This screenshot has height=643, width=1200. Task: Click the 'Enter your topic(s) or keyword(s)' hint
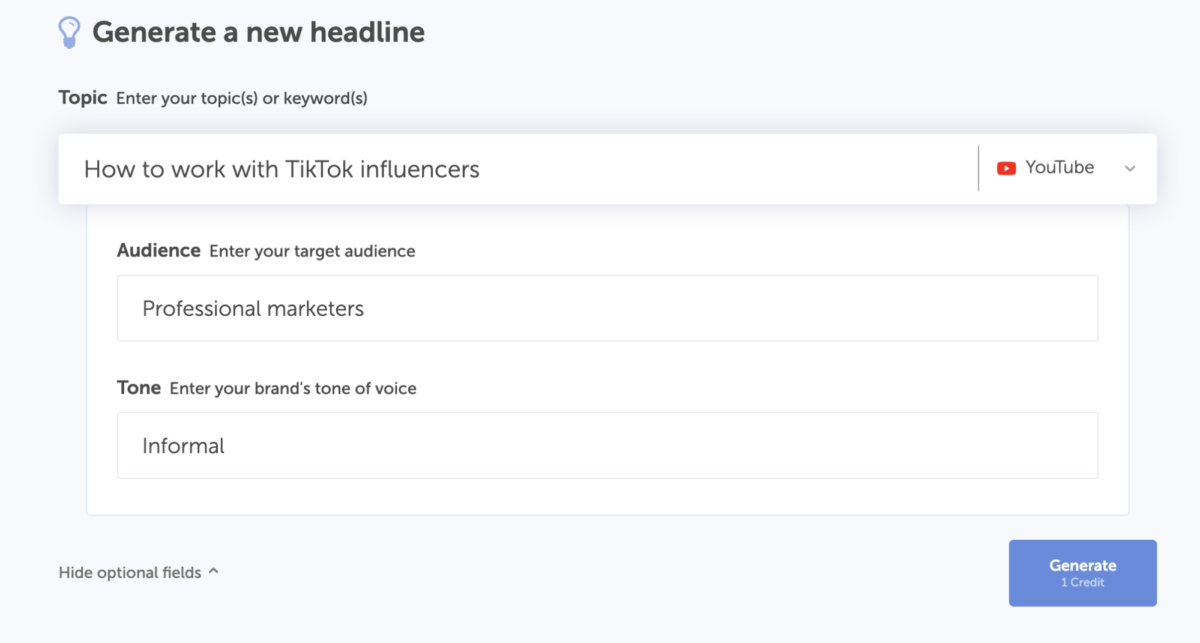[x=242, y=99]
